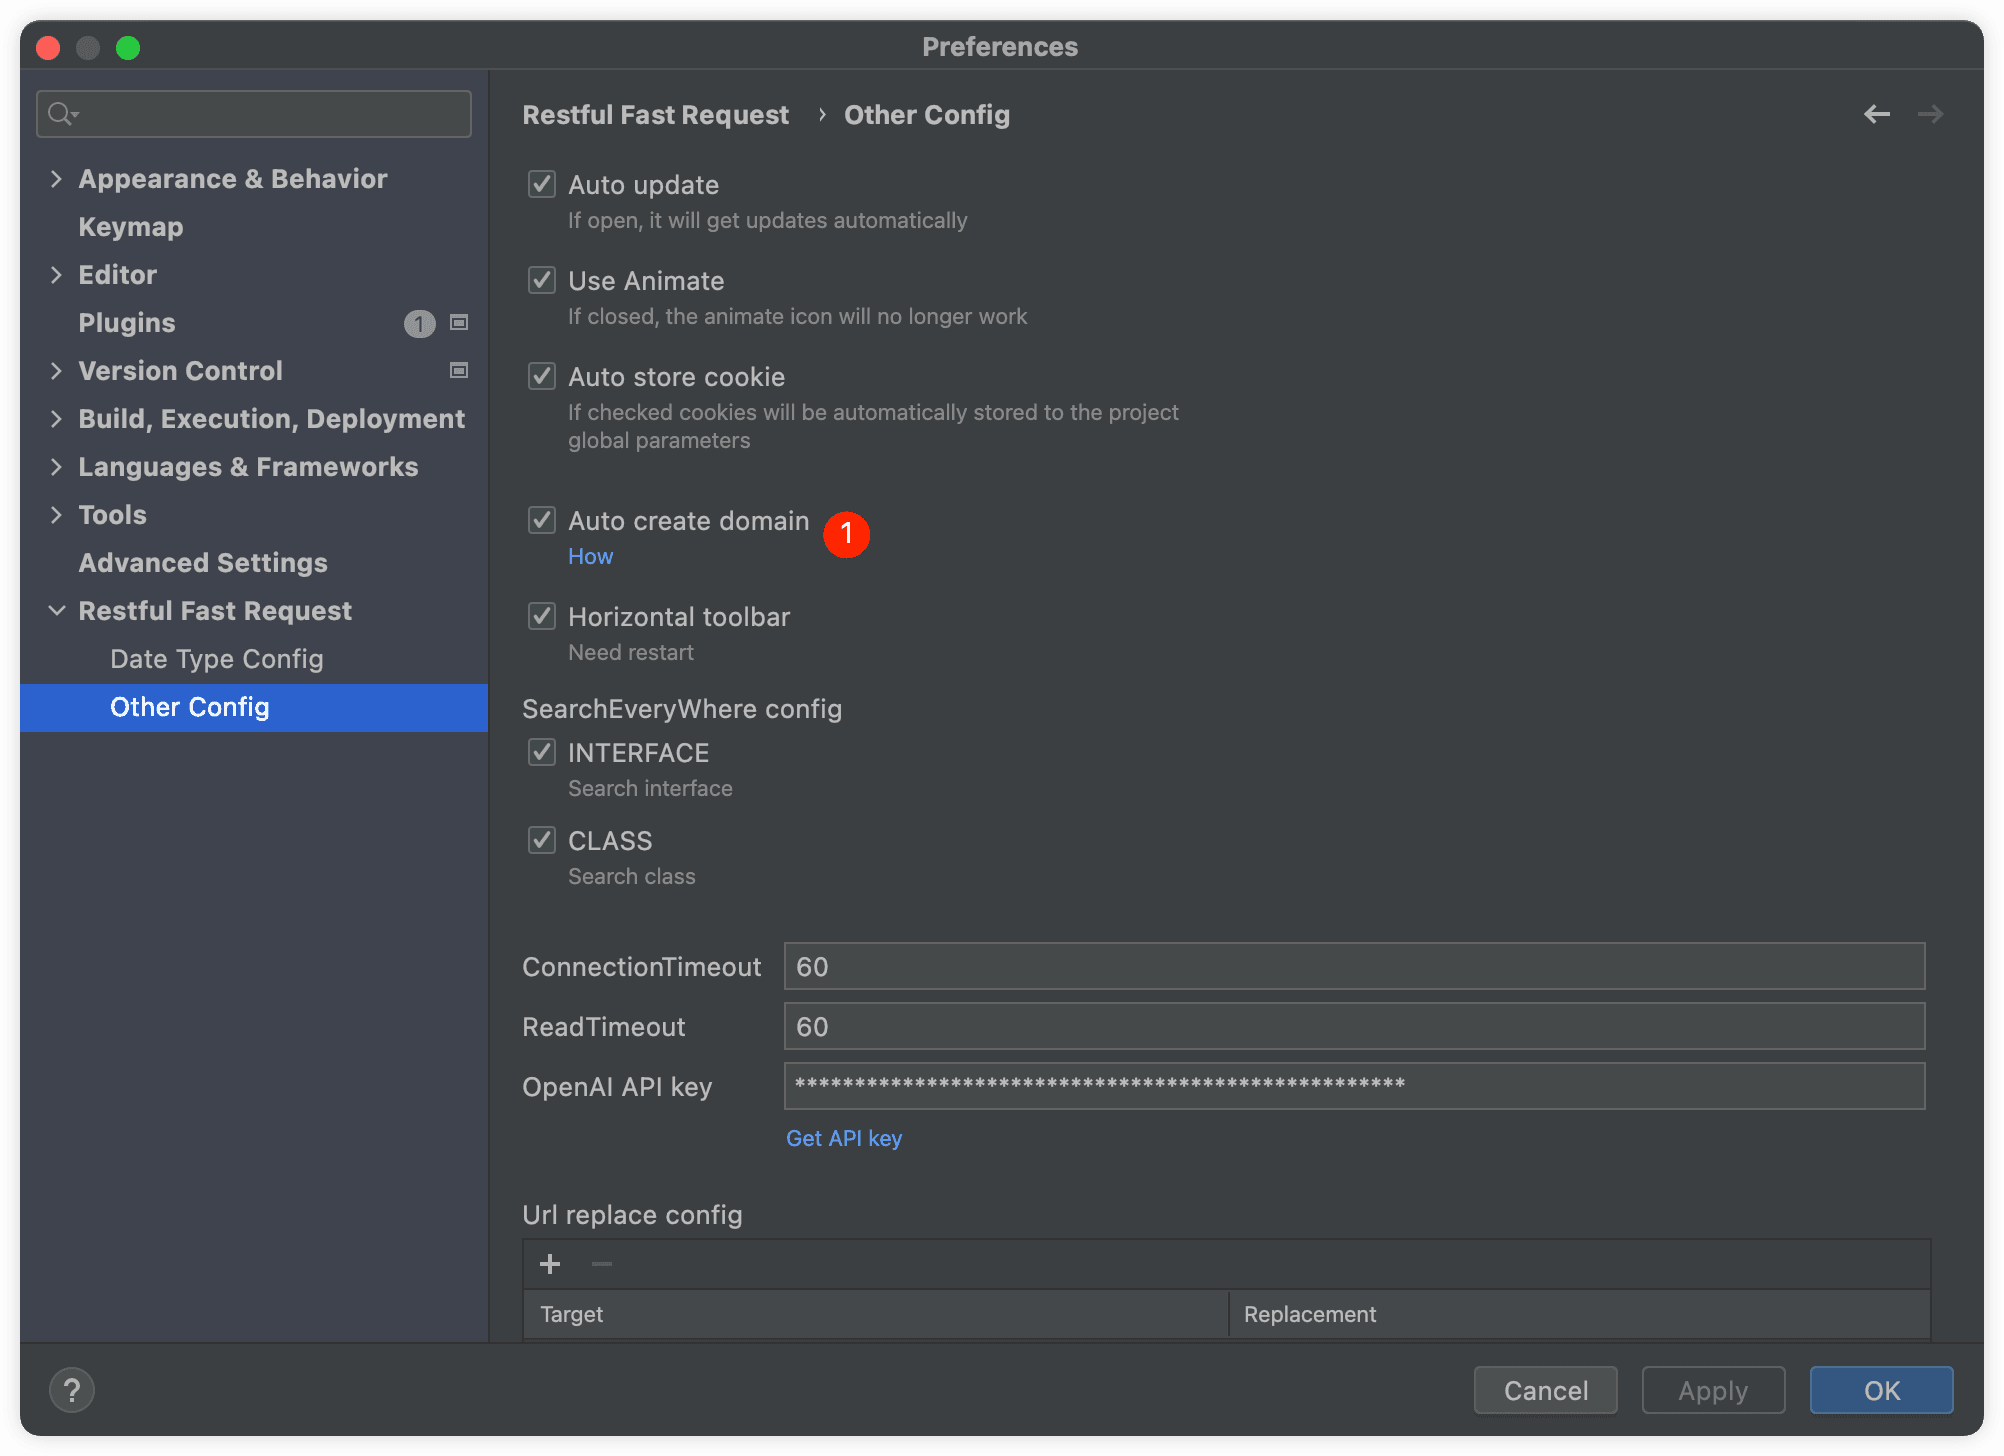Open the help question mark button
Image resolution: width=2004 pixels, height=1456 pixels.
[x=72, y=1390]
